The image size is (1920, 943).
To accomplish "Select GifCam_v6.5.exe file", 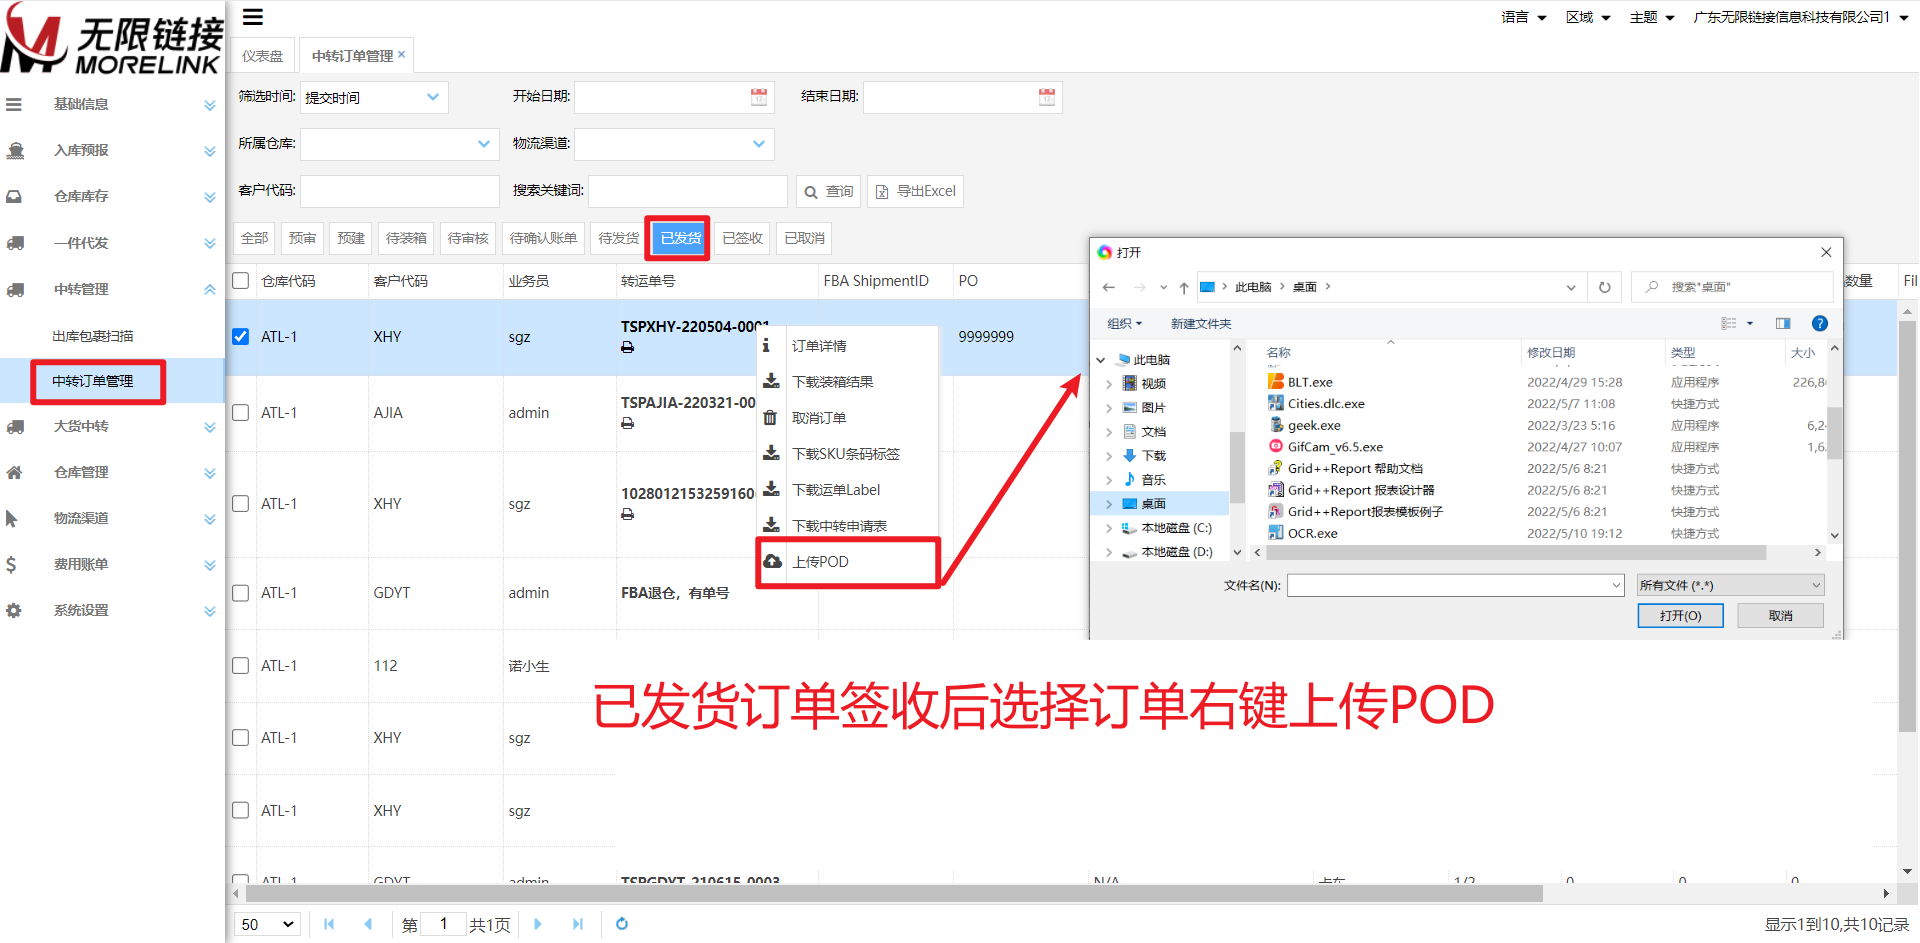I will [x=1335, y=447].
